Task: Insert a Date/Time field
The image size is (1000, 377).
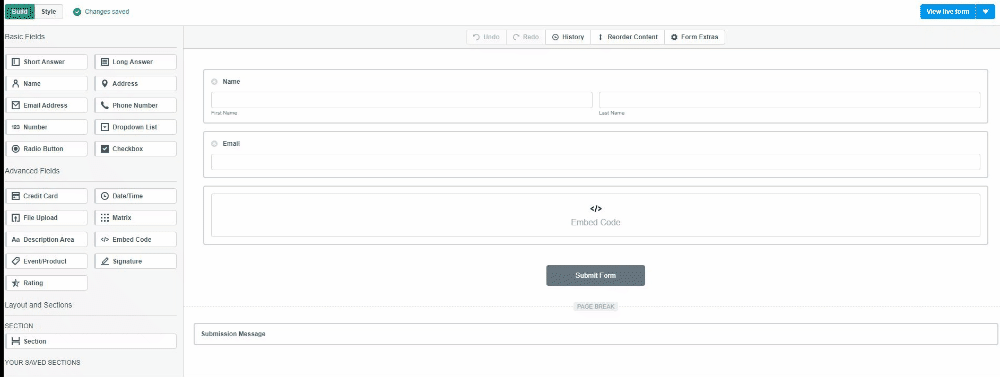Action: tap(136, 196)
